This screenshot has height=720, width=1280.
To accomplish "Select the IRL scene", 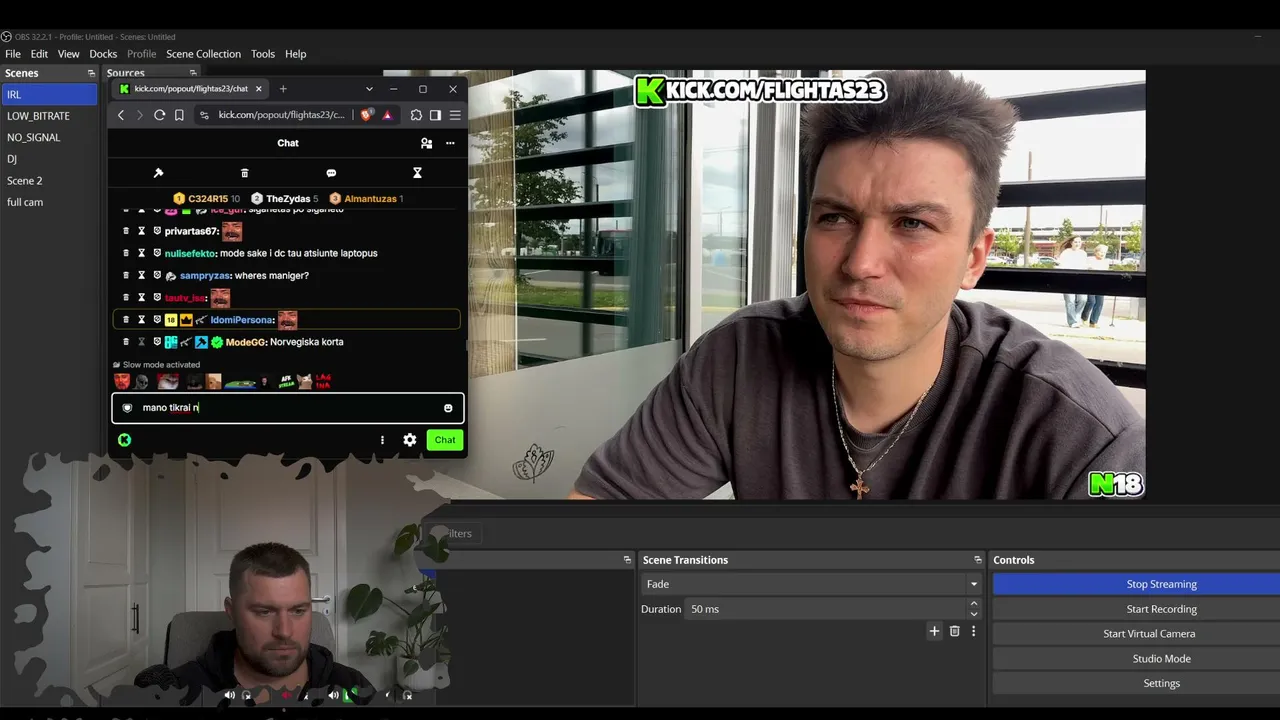I will pos(49,94).
